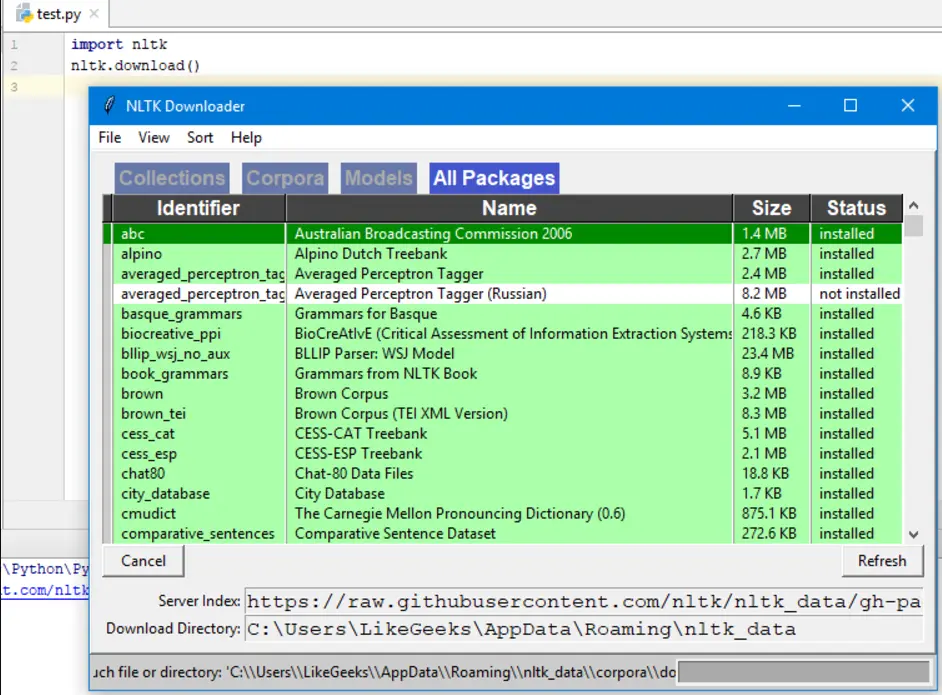Open the Sort menu
The width and height of the screenshot is (942, 695).
[x=200, y=138]
